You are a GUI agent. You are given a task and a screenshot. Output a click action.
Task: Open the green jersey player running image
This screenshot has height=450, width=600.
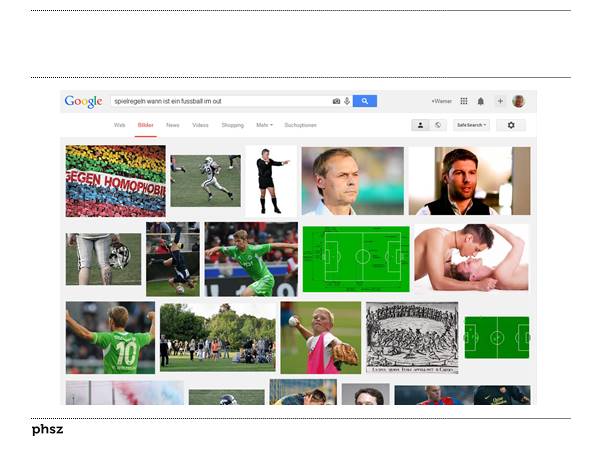pyautogui.click(x=251, y=259)
